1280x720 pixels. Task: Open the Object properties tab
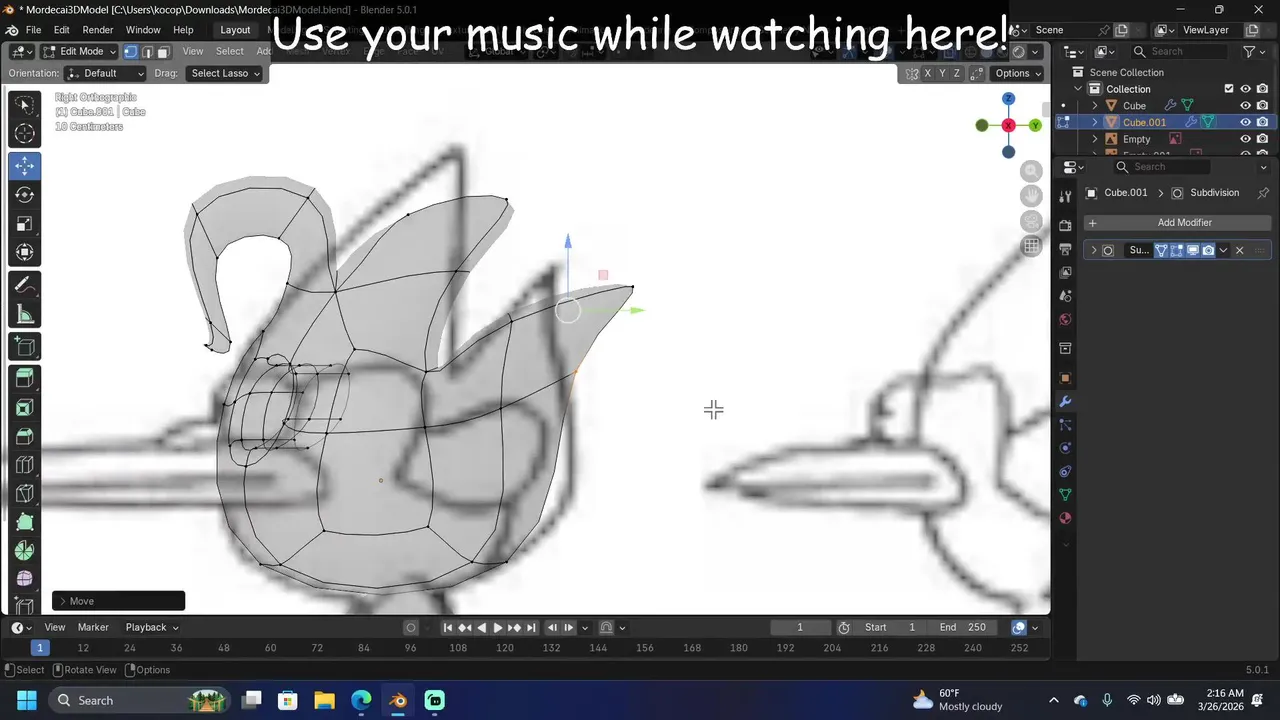pos(1065,378)
